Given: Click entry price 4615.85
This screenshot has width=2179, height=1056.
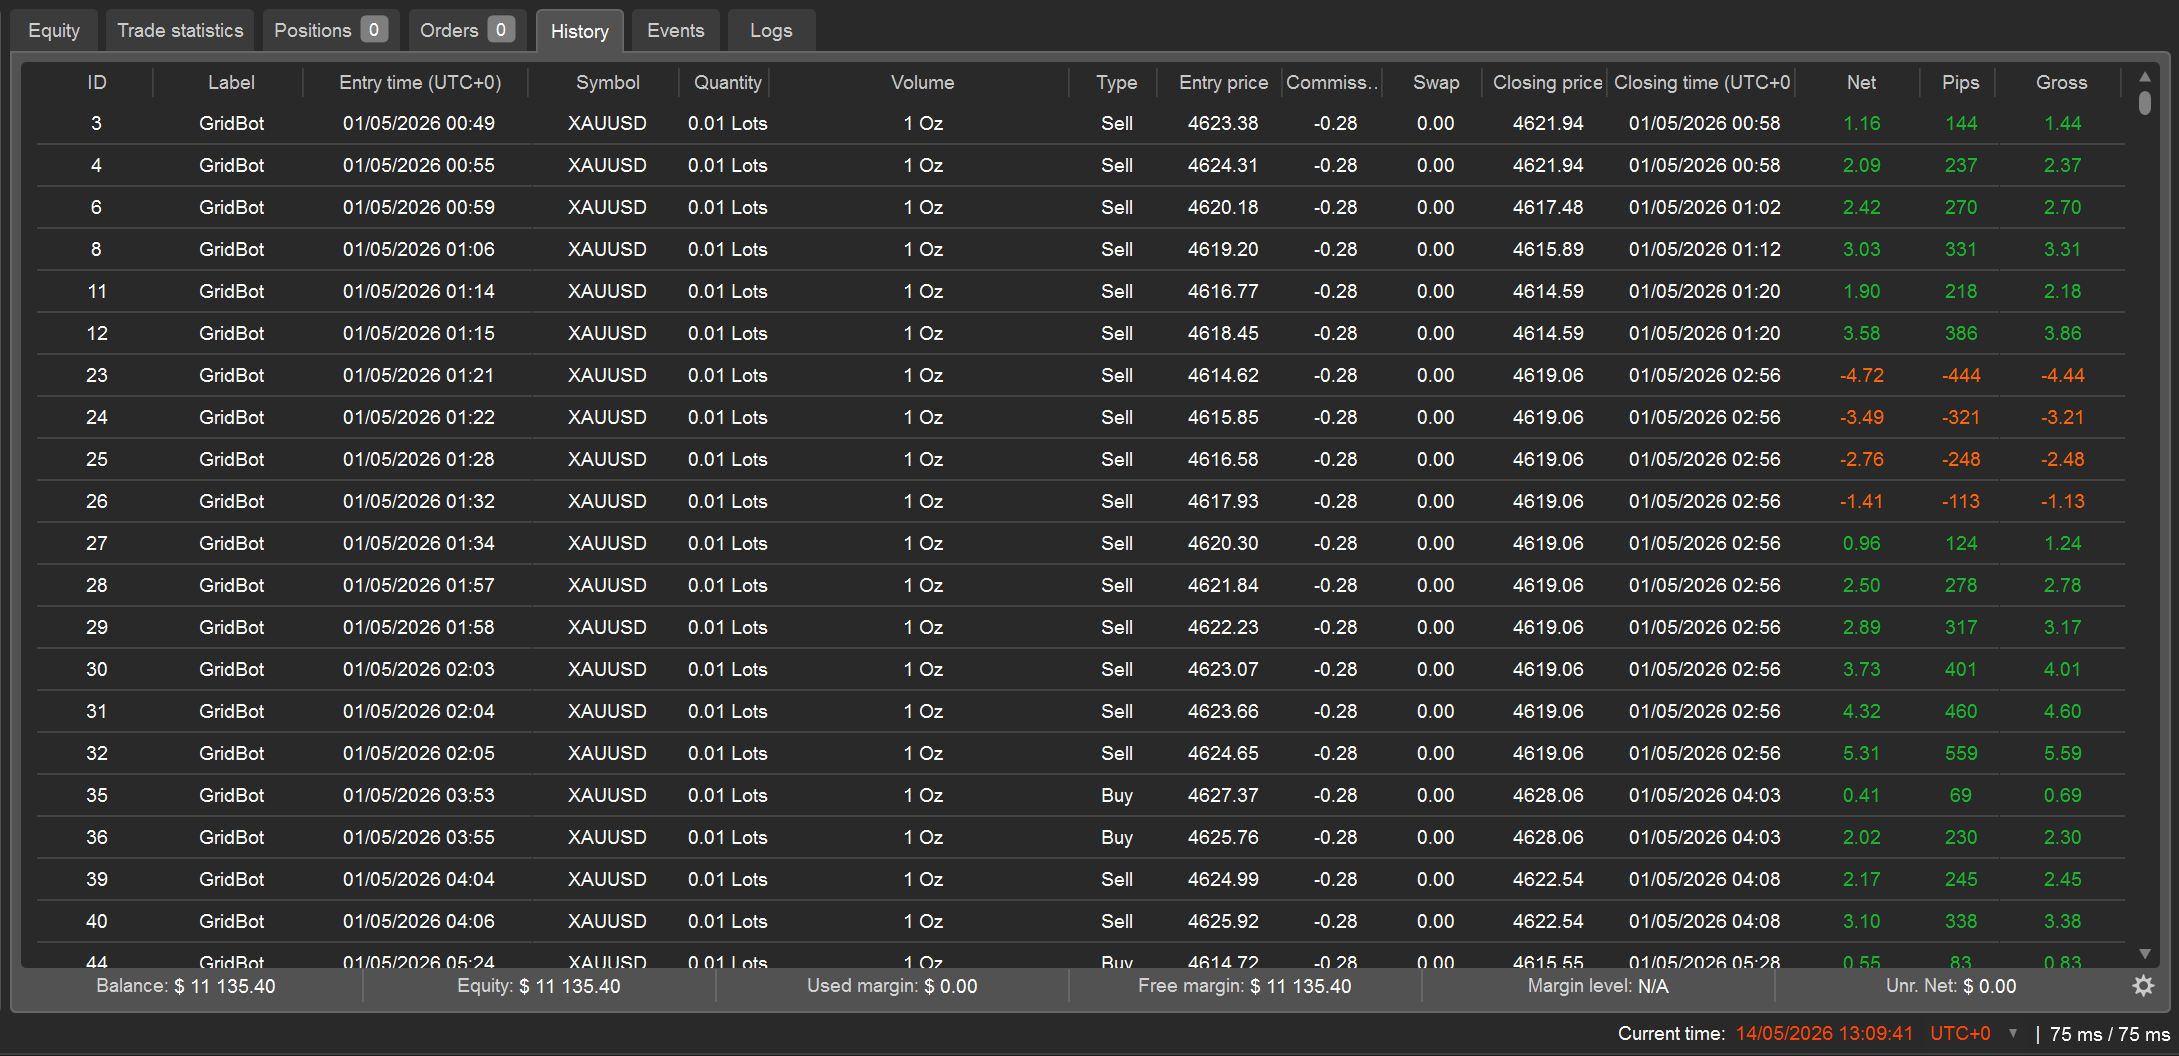Looking at the screenshot, I should pyautogui.click(x=1223, y=418).
